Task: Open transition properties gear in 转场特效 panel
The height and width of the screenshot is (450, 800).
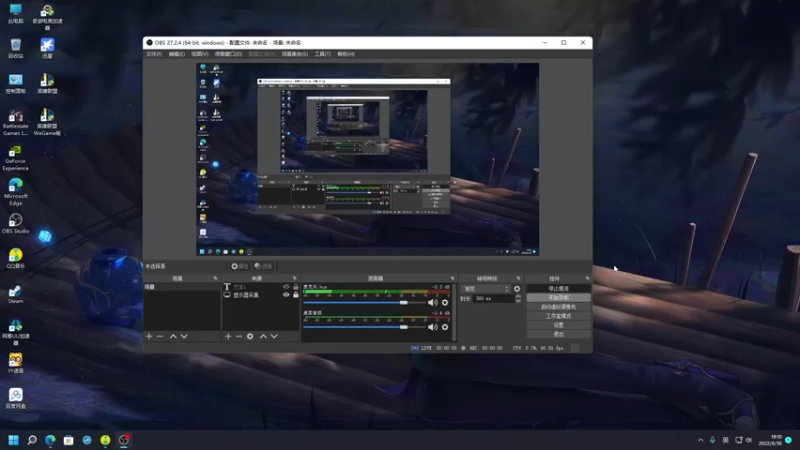Action: click(517, 289)
